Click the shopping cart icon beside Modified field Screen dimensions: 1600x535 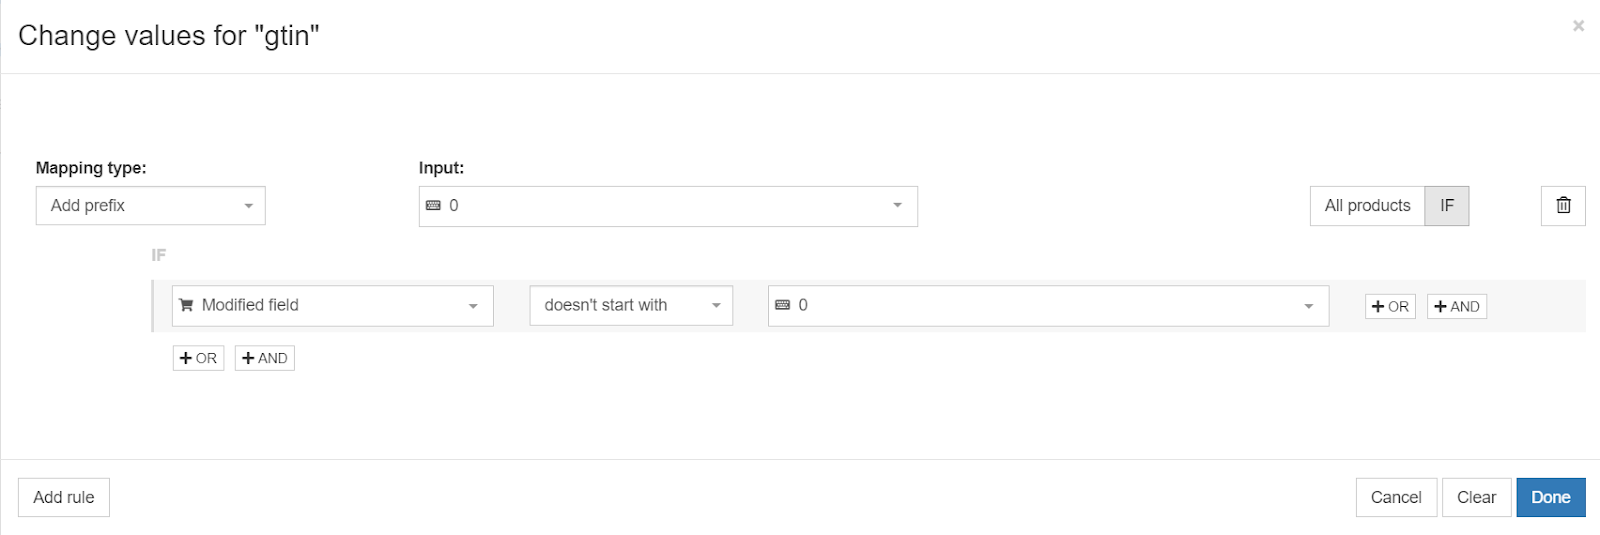[186, 305]
